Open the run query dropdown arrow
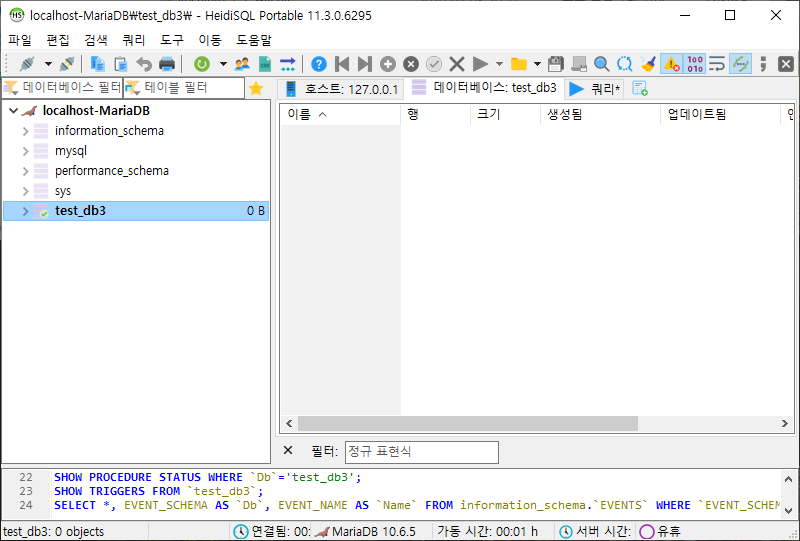 [x=499, y=64]
